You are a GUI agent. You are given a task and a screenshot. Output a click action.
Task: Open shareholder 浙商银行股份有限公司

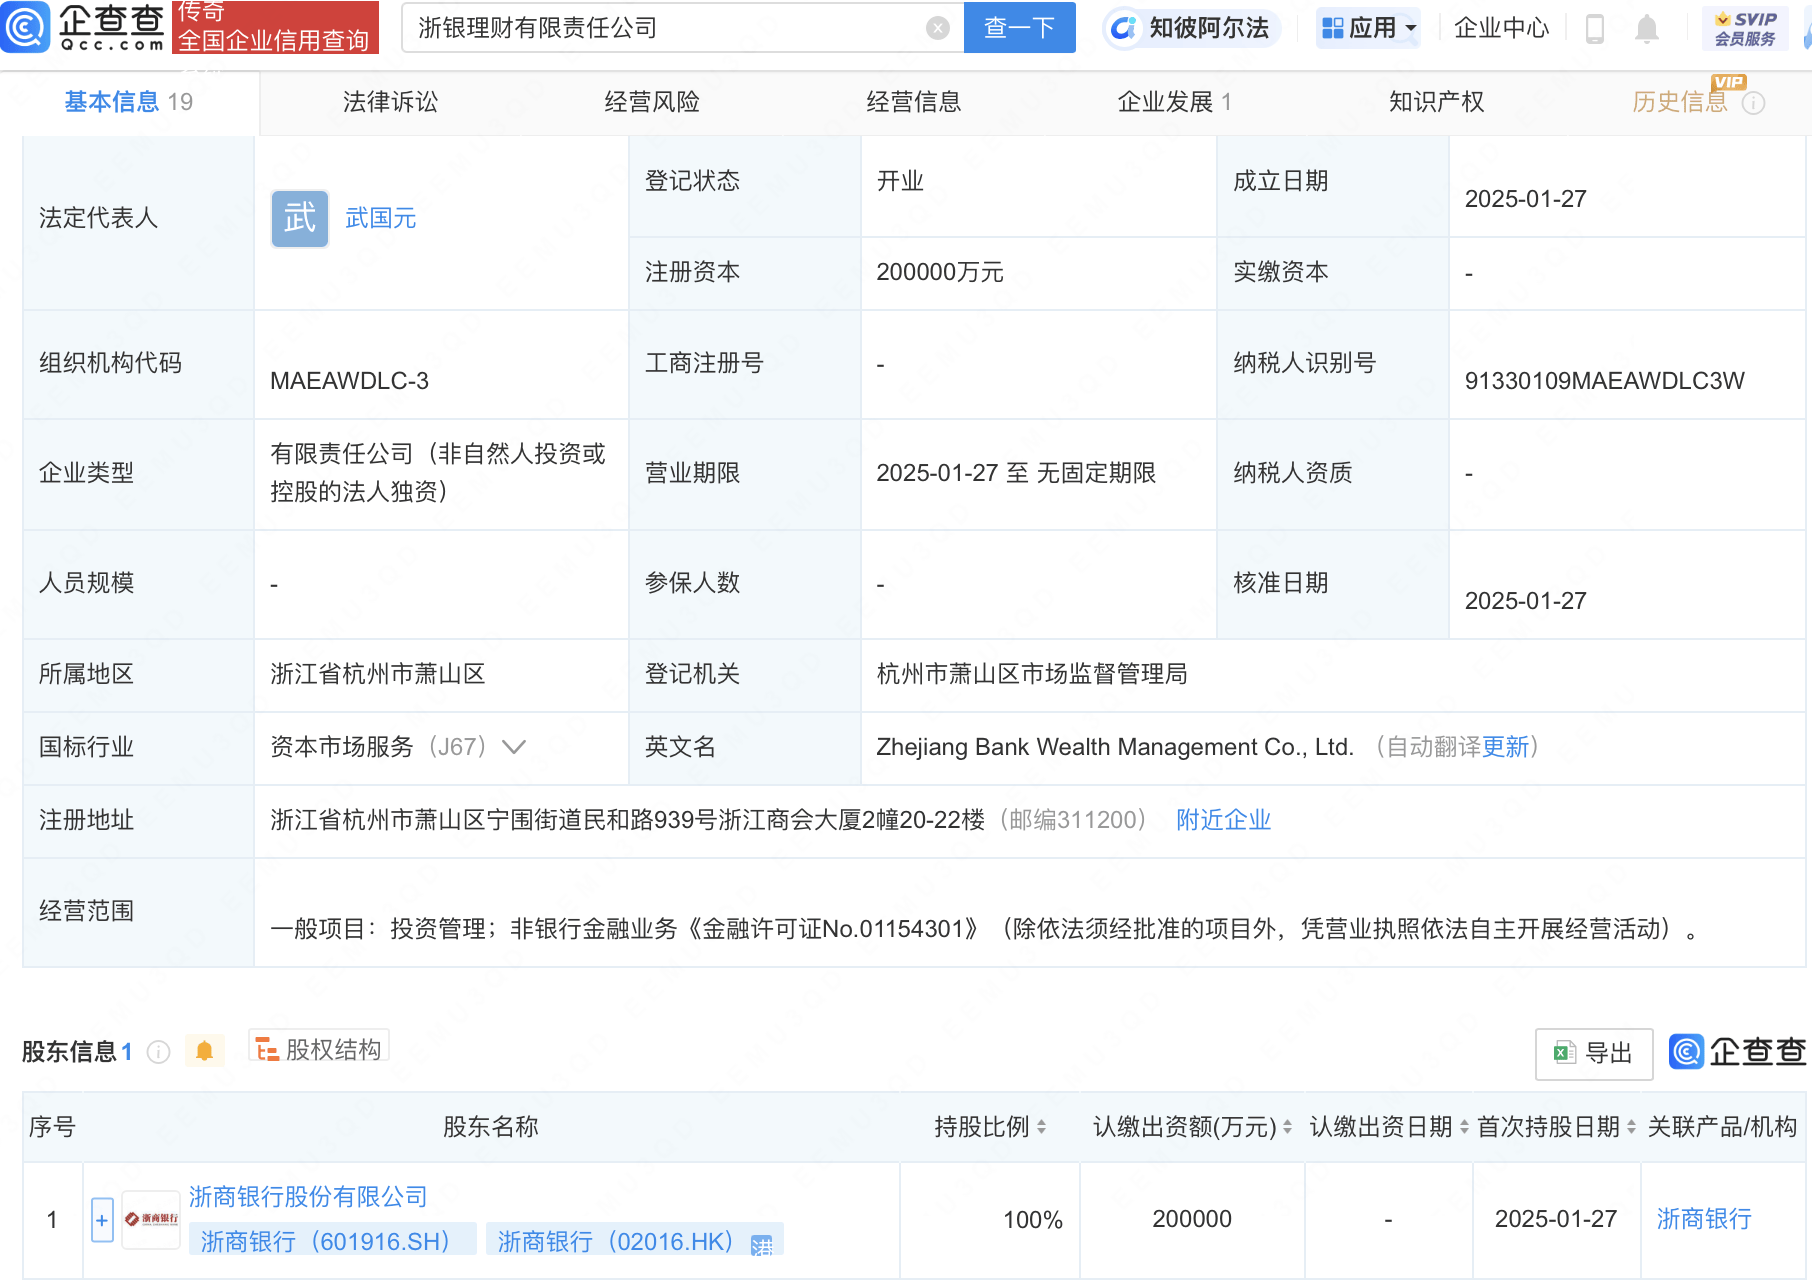[308, 1197]
